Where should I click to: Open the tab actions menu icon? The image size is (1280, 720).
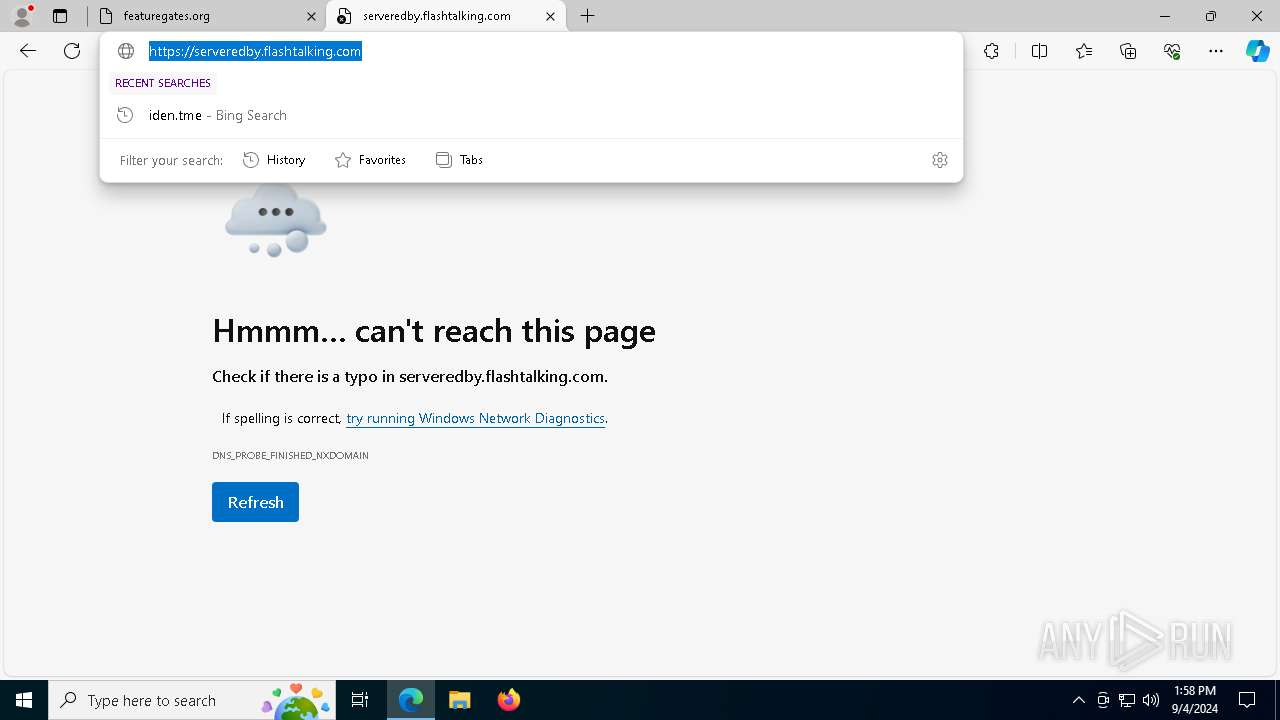[x=60, y=16]
